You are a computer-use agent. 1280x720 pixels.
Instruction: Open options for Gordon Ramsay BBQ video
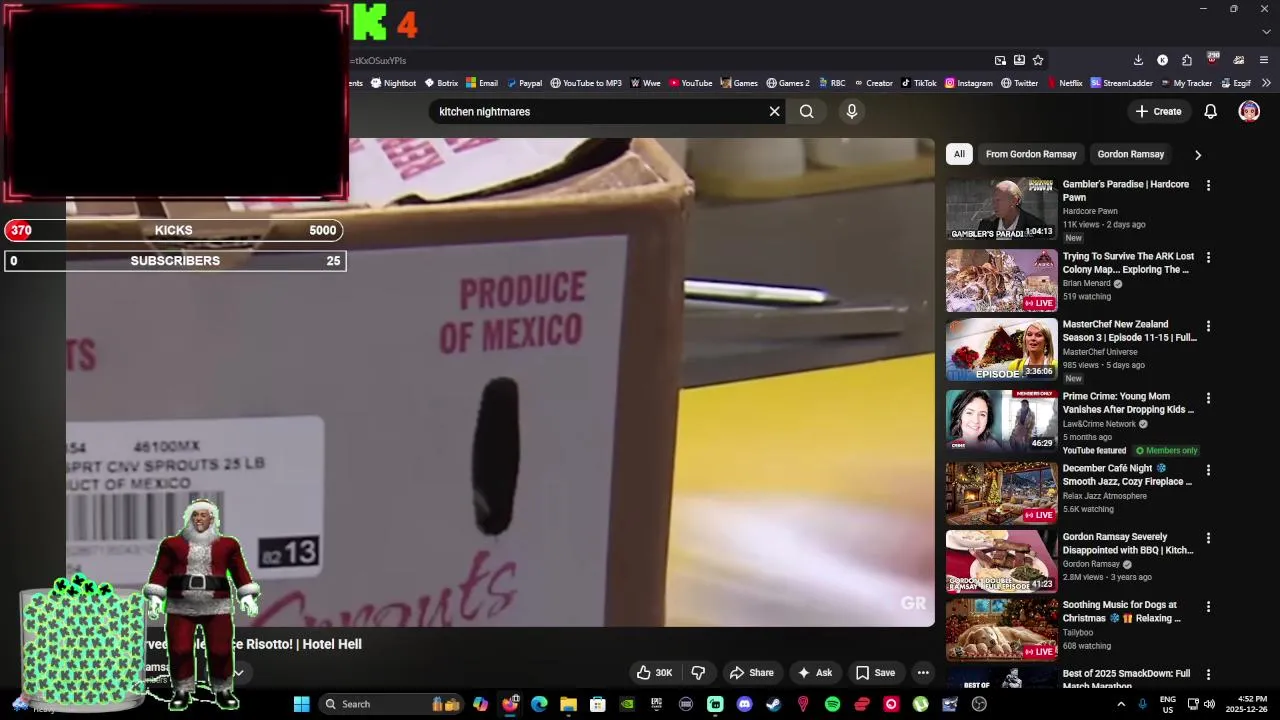1208,538
